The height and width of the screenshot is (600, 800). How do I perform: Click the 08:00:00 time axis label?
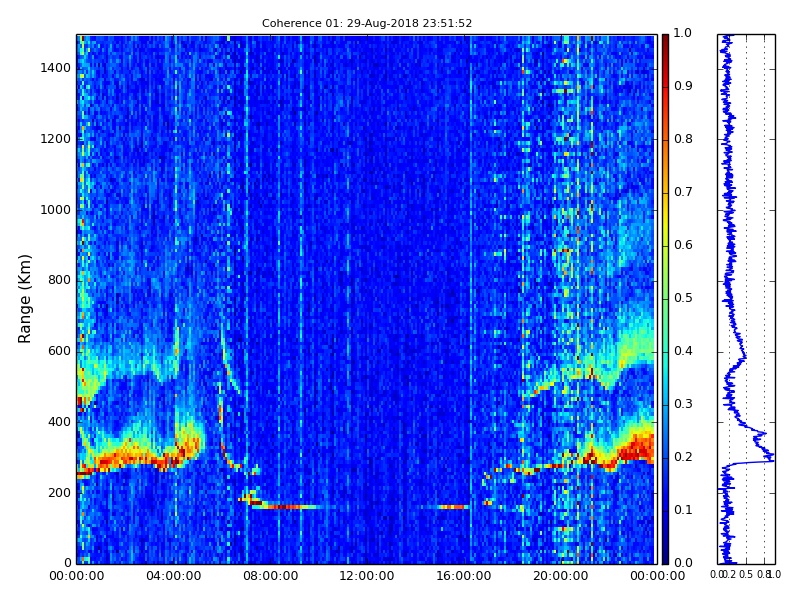(270, 576)
